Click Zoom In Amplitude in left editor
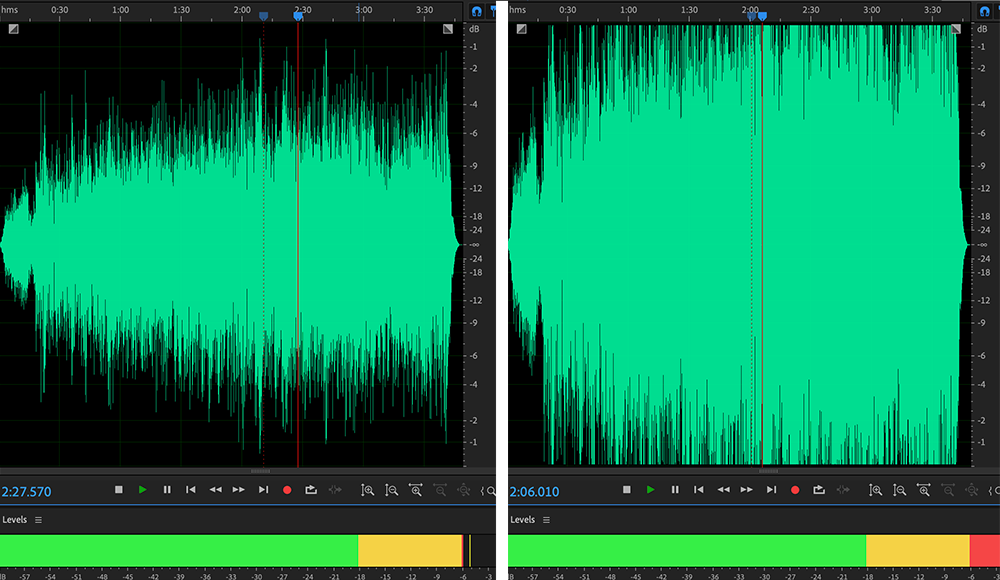 point(368,490)
